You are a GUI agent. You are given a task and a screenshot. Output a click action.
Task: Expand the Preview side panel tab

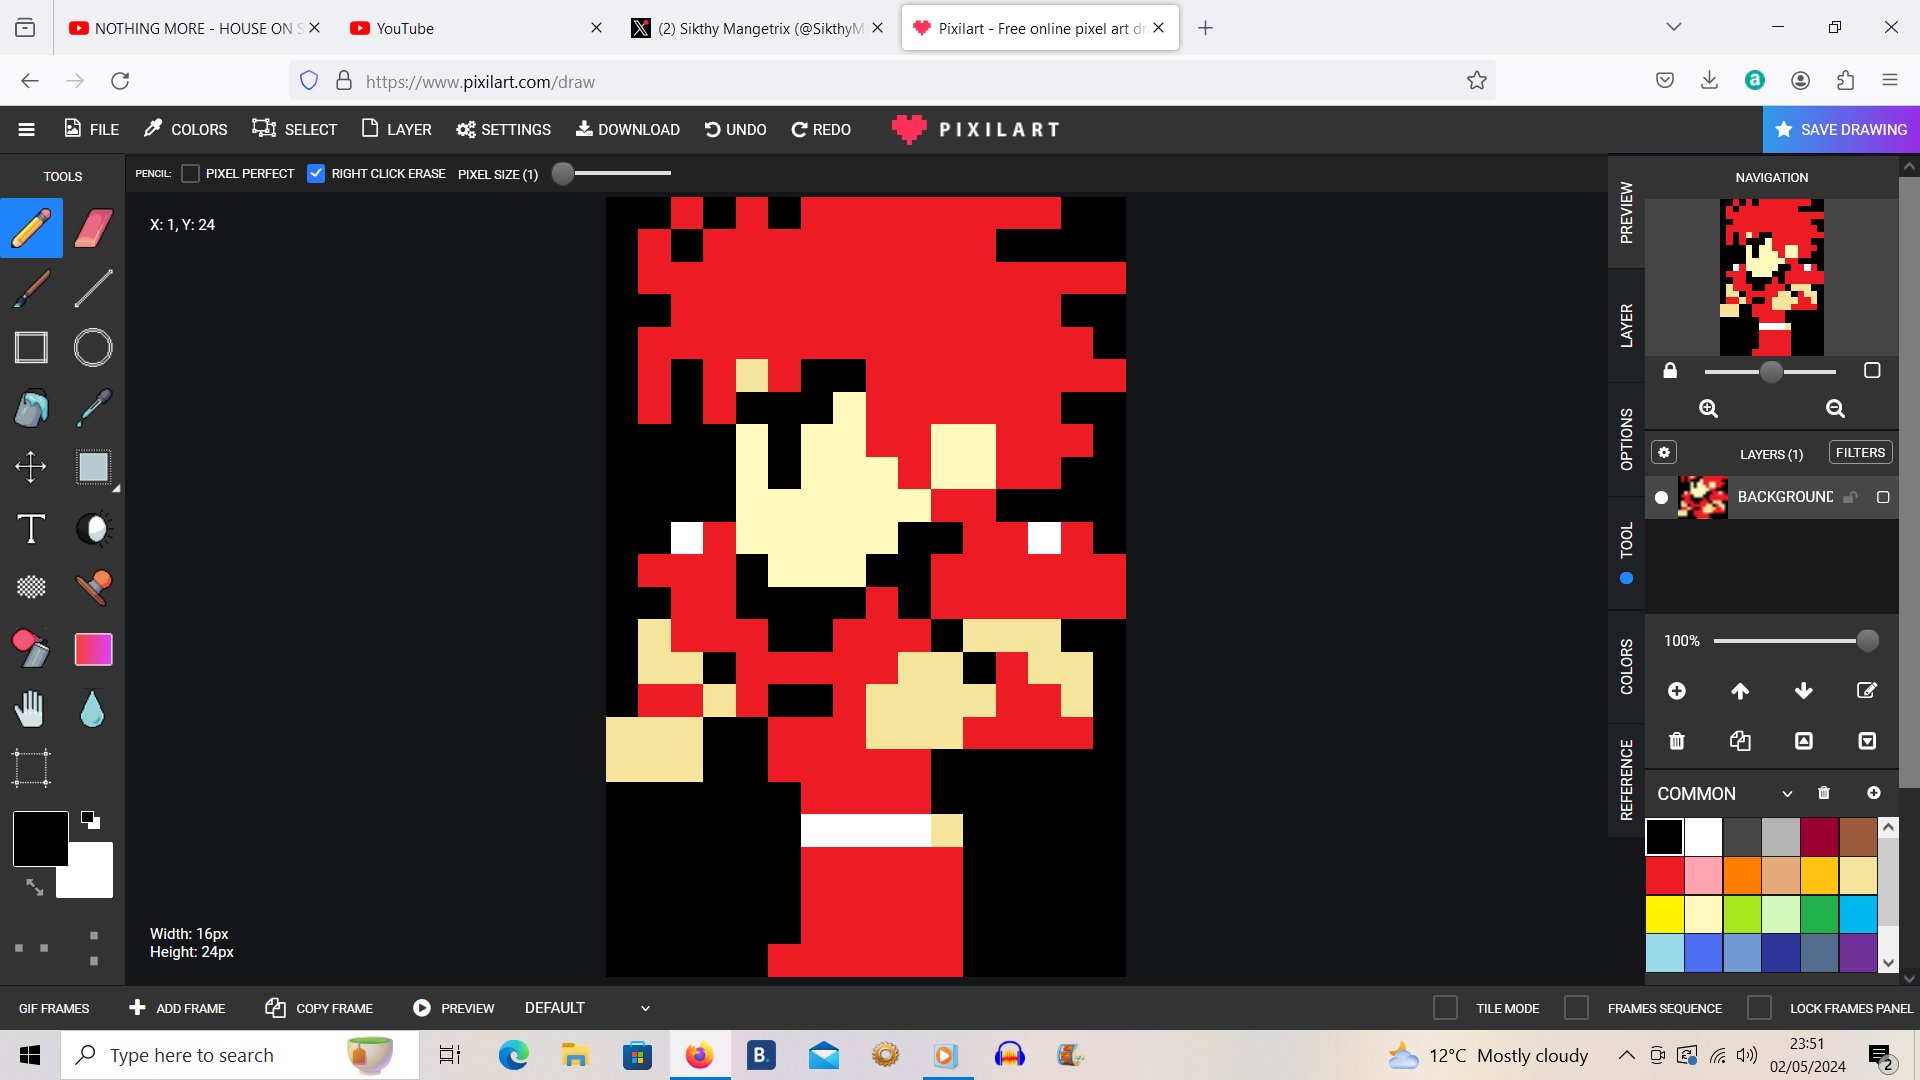click(x=1626, y=212)
